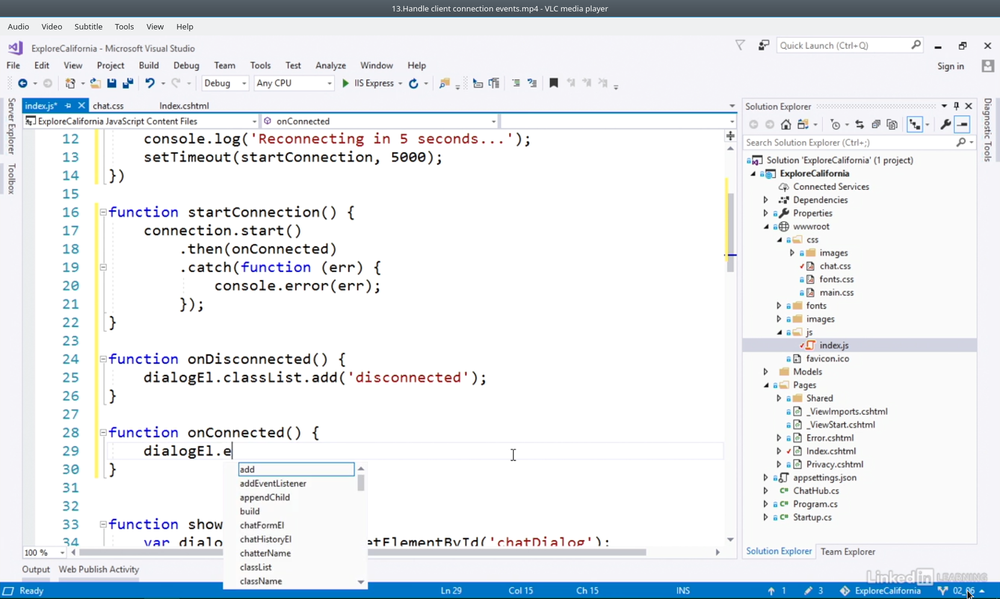Image resolution: width=1000 pixels, height=599 pixels.
Task: Start debugging with the green IIS Express play button
Action: pyautogui.click(x=345, y=84)
